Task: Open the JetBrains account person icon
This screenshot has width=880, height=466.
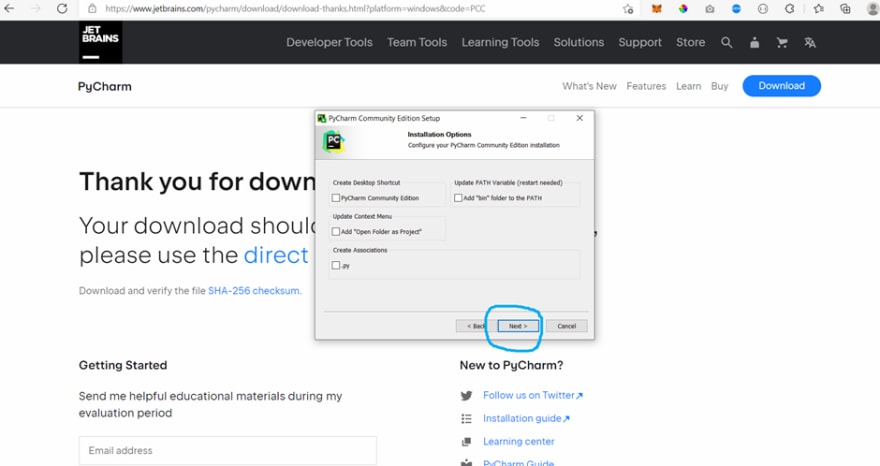Action: (754, 43)
